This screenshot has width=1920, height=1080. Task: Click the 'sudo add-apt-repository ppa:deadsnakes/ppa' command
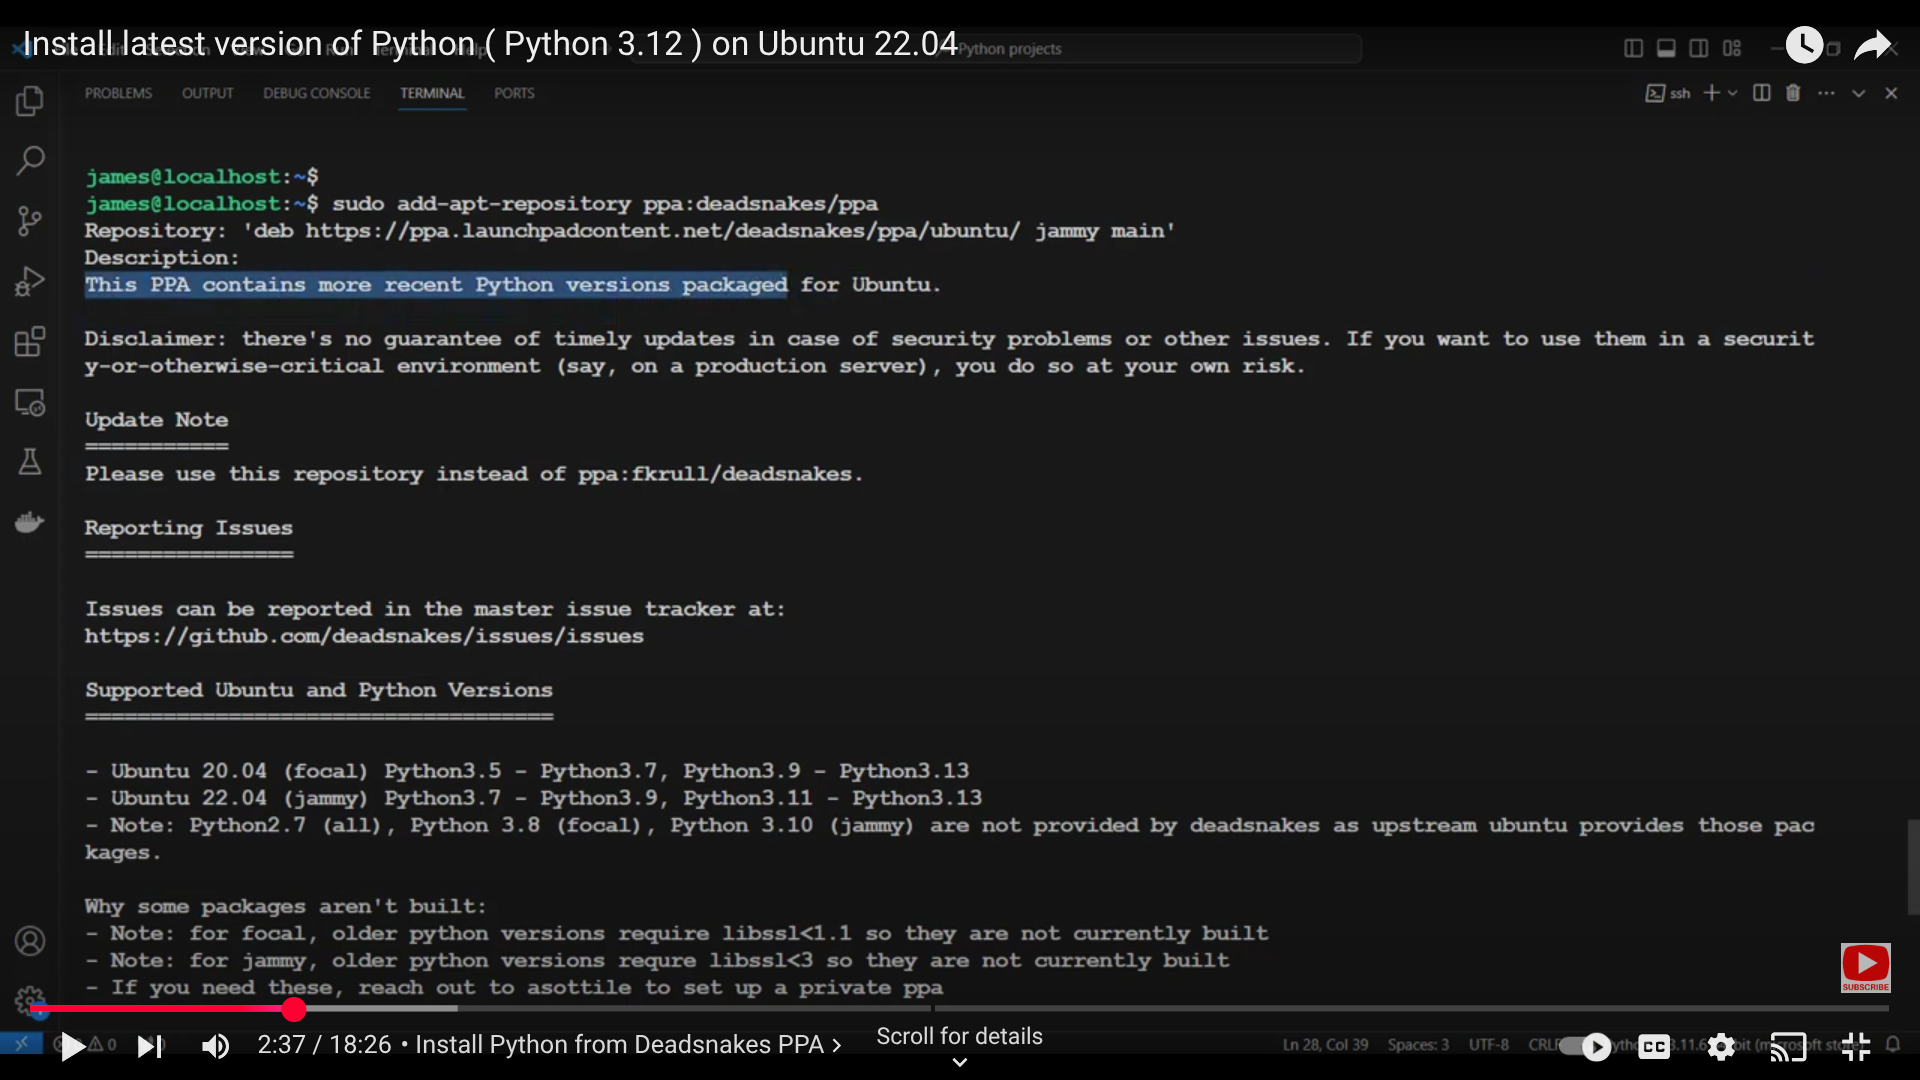point(605,204)
